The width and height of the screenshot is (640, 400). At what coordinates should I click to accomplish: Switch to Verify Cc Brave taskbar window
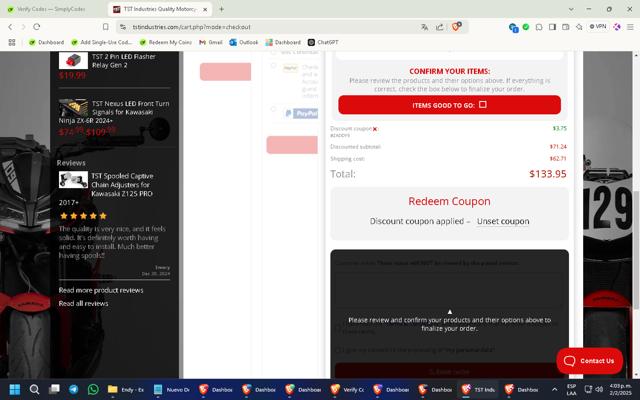click(x=347, y=389)
